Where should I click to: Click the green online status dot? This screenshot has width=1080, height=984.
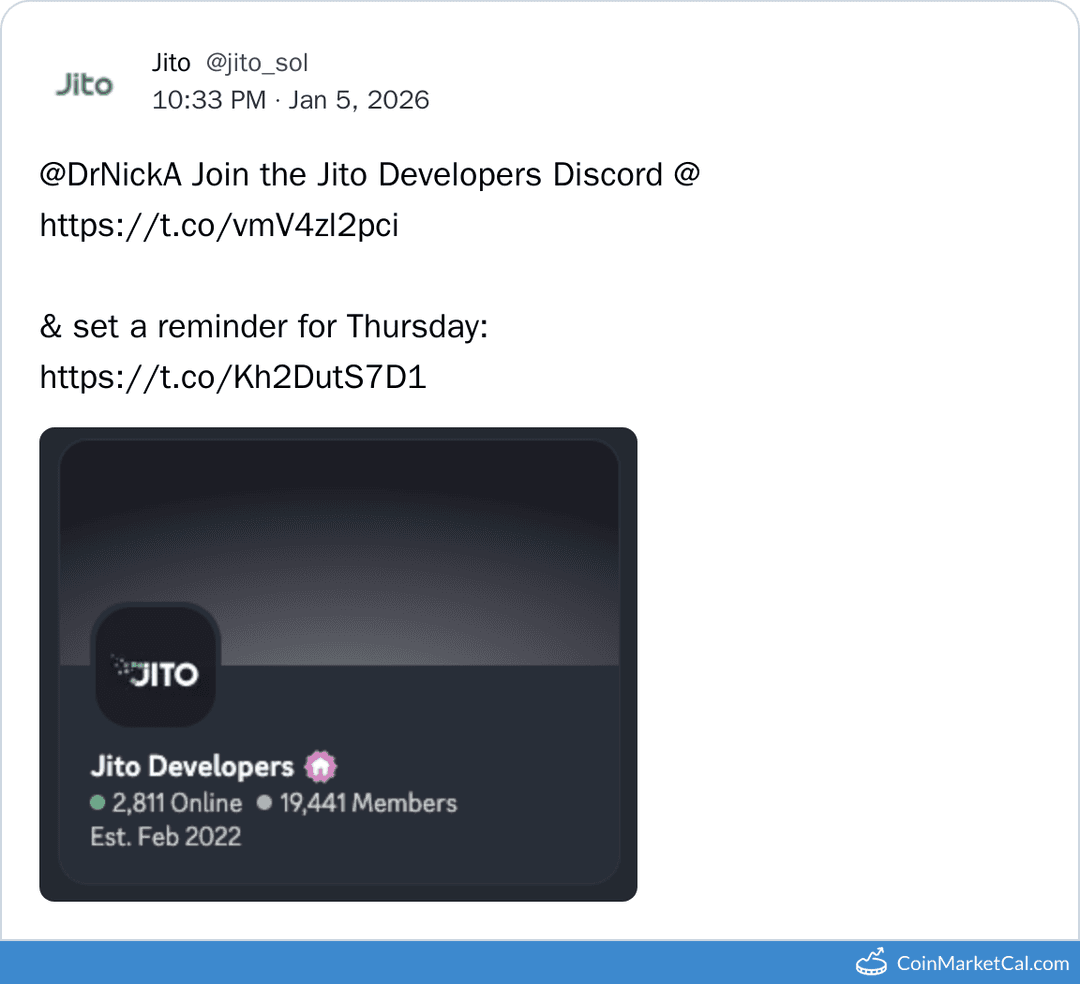97,803
